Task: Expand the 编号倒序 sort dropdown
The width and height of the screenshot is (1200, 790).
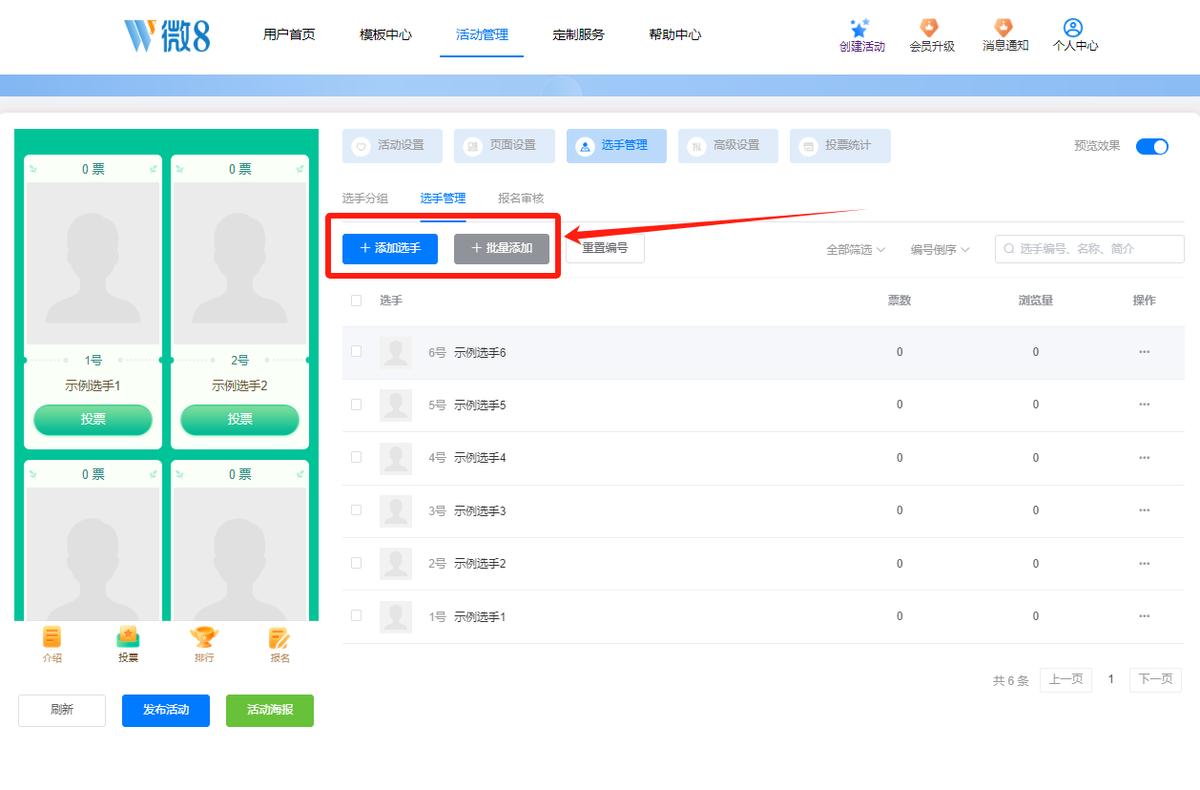Action: pos(939,250)
